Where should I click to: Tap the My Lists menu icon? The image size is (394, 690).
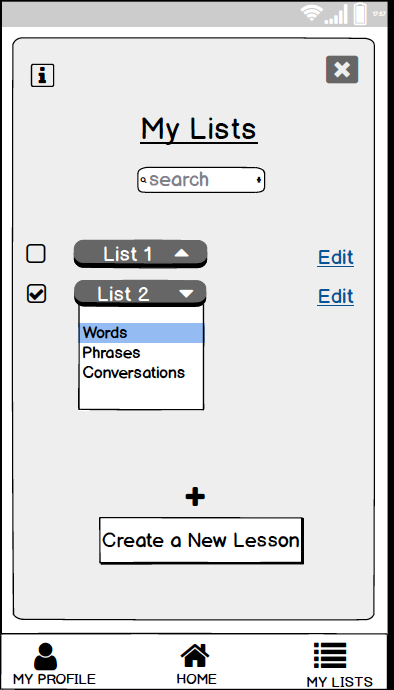pyautogui.click(x=330, y=656)
